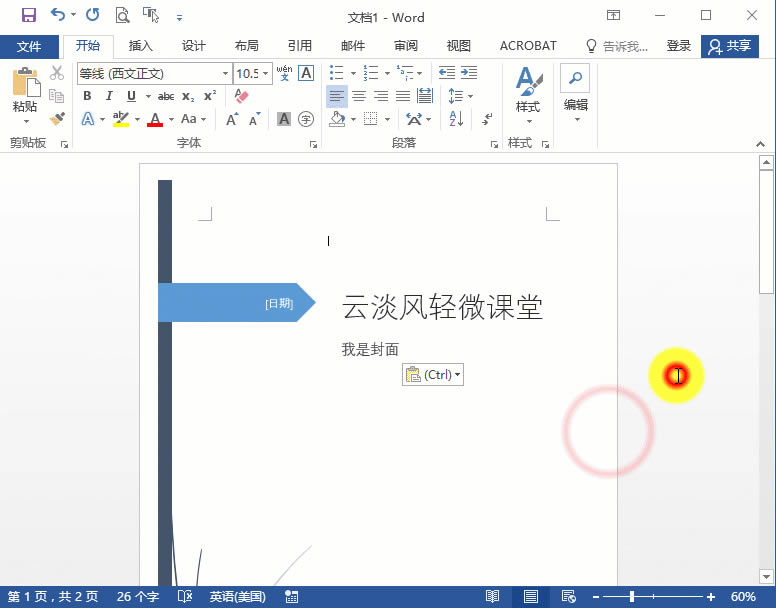Align text left
This screenshot has height=608, width=776.
click(337, 96)
